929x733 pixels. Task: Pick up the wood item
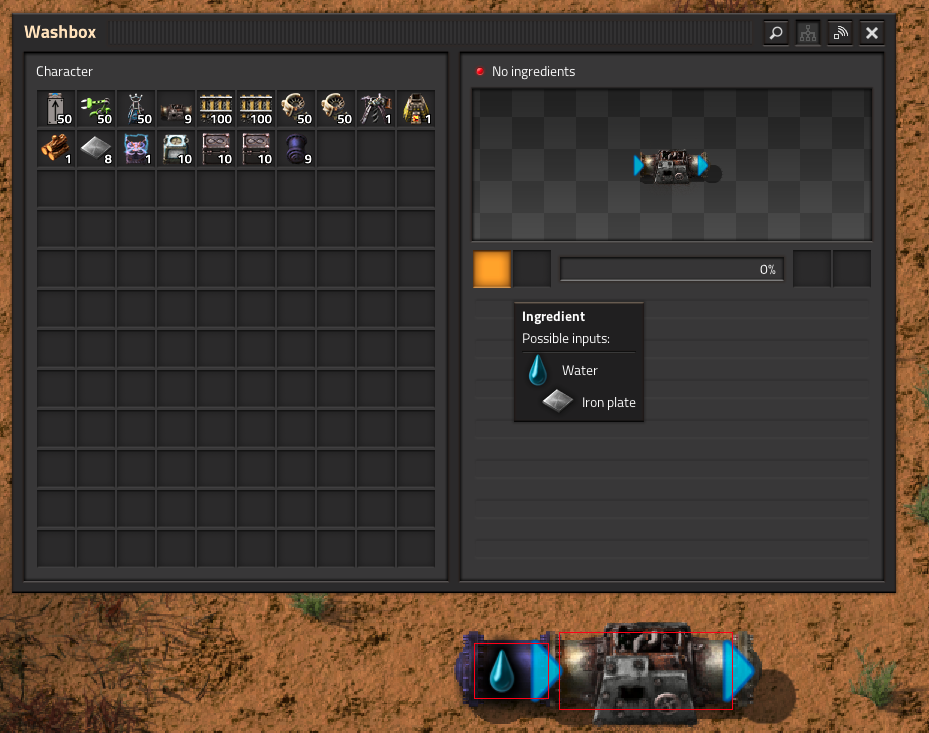pyautogui.click(x=56, y=149)
